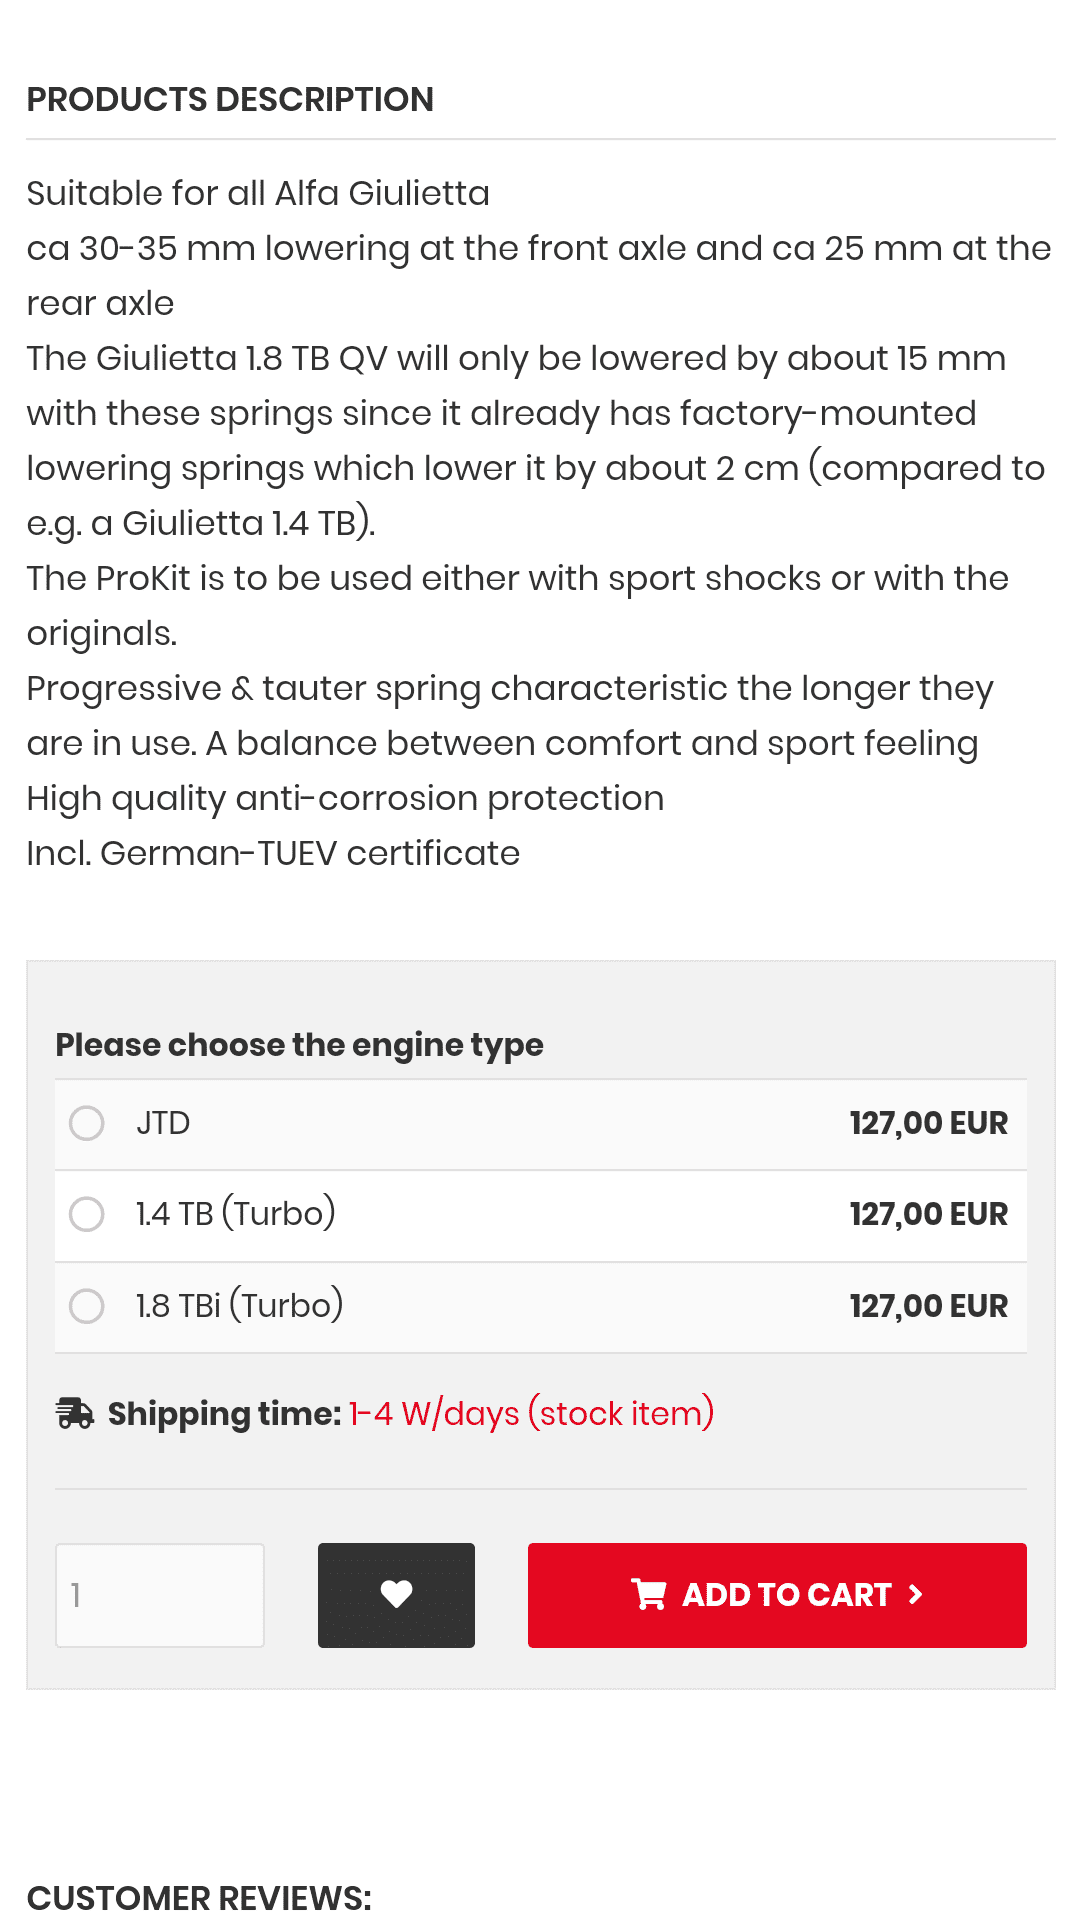Click the 1.8 TBi row price
Screen dimensions: 1080x1913
click(928, 1306)
